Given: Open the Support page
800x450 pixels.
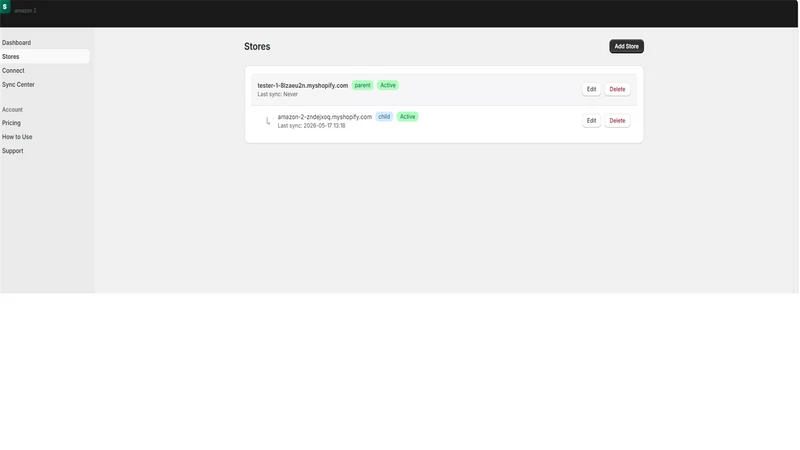Looking at the screenshot, I should coord(13,151).
